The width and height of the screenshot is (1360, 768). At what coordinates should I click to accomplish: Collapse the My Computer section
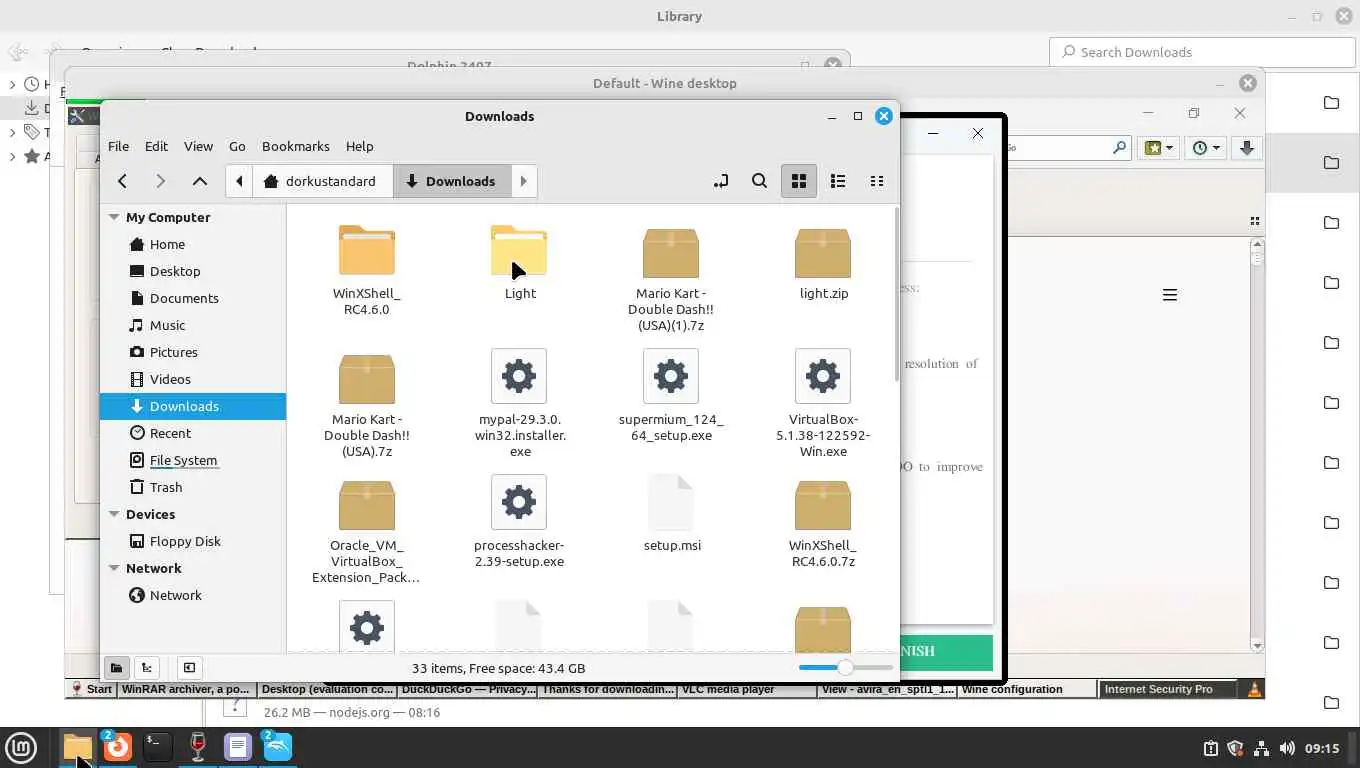(114, 217)
